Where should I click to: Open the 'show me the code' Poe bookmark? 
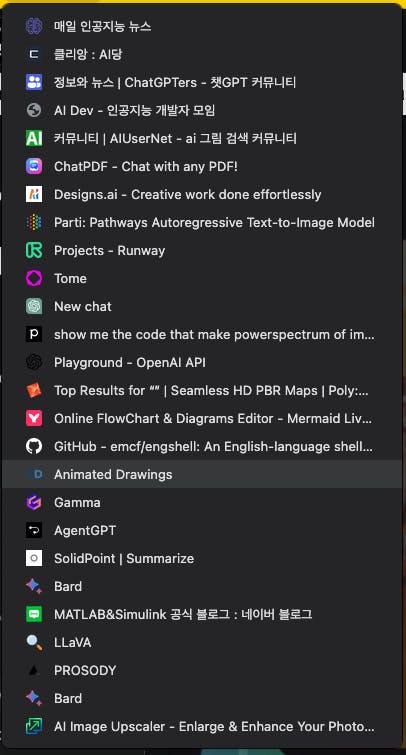pyautogui.click(x=202, y=334)
